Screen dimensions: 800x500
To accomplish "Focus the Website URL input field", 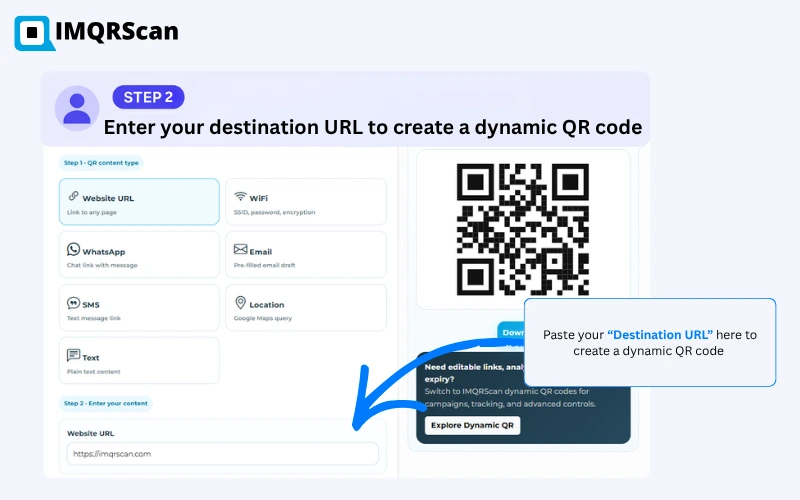I will coord(222,454).
